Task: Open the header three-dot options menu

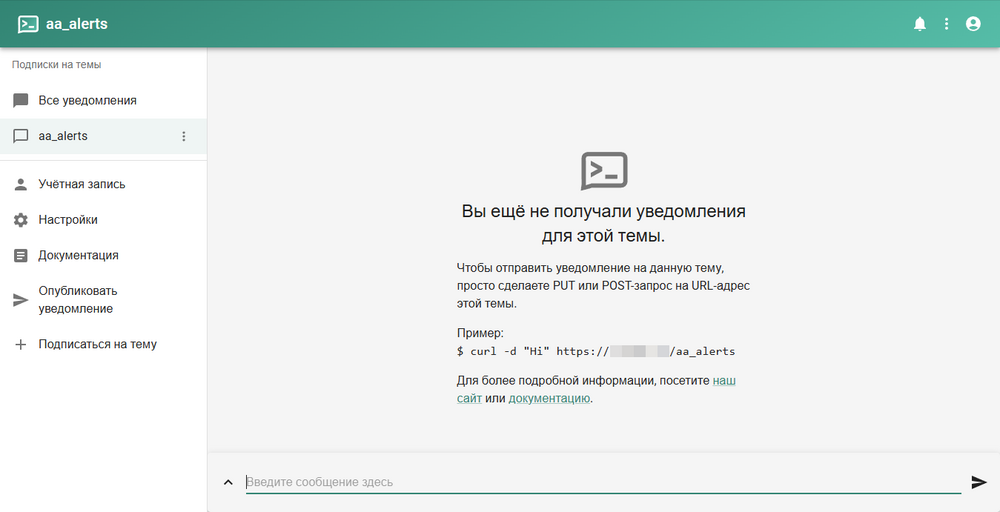Action: click(x=946, y=24)
